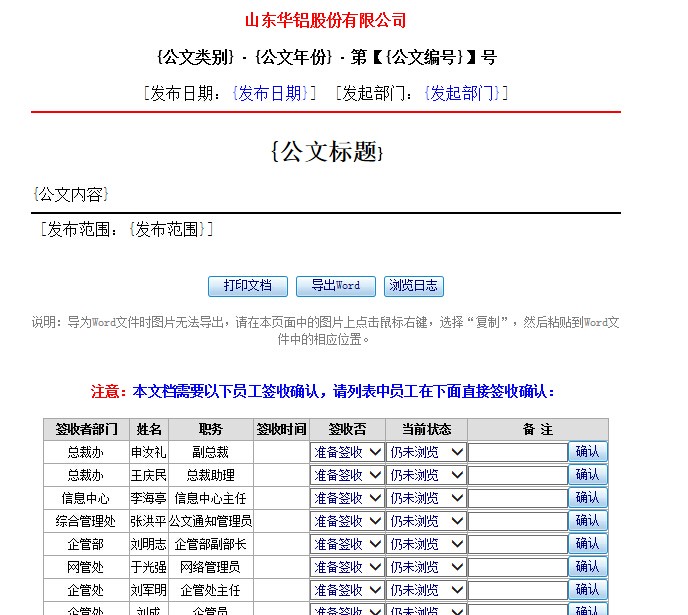Expand 当前状态 dropdown for 刘明志

tap(426, 544)
